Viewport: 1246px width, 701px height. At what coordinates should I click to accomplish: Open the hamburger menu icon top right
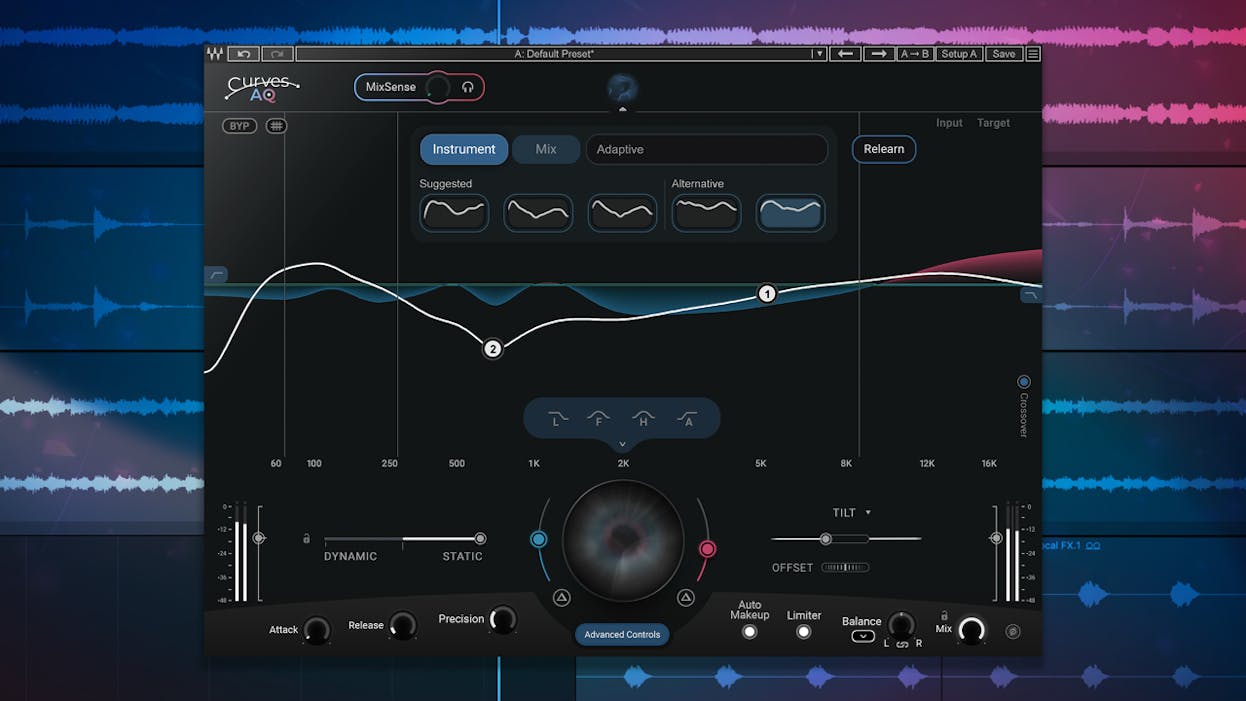coord(1035,53)
